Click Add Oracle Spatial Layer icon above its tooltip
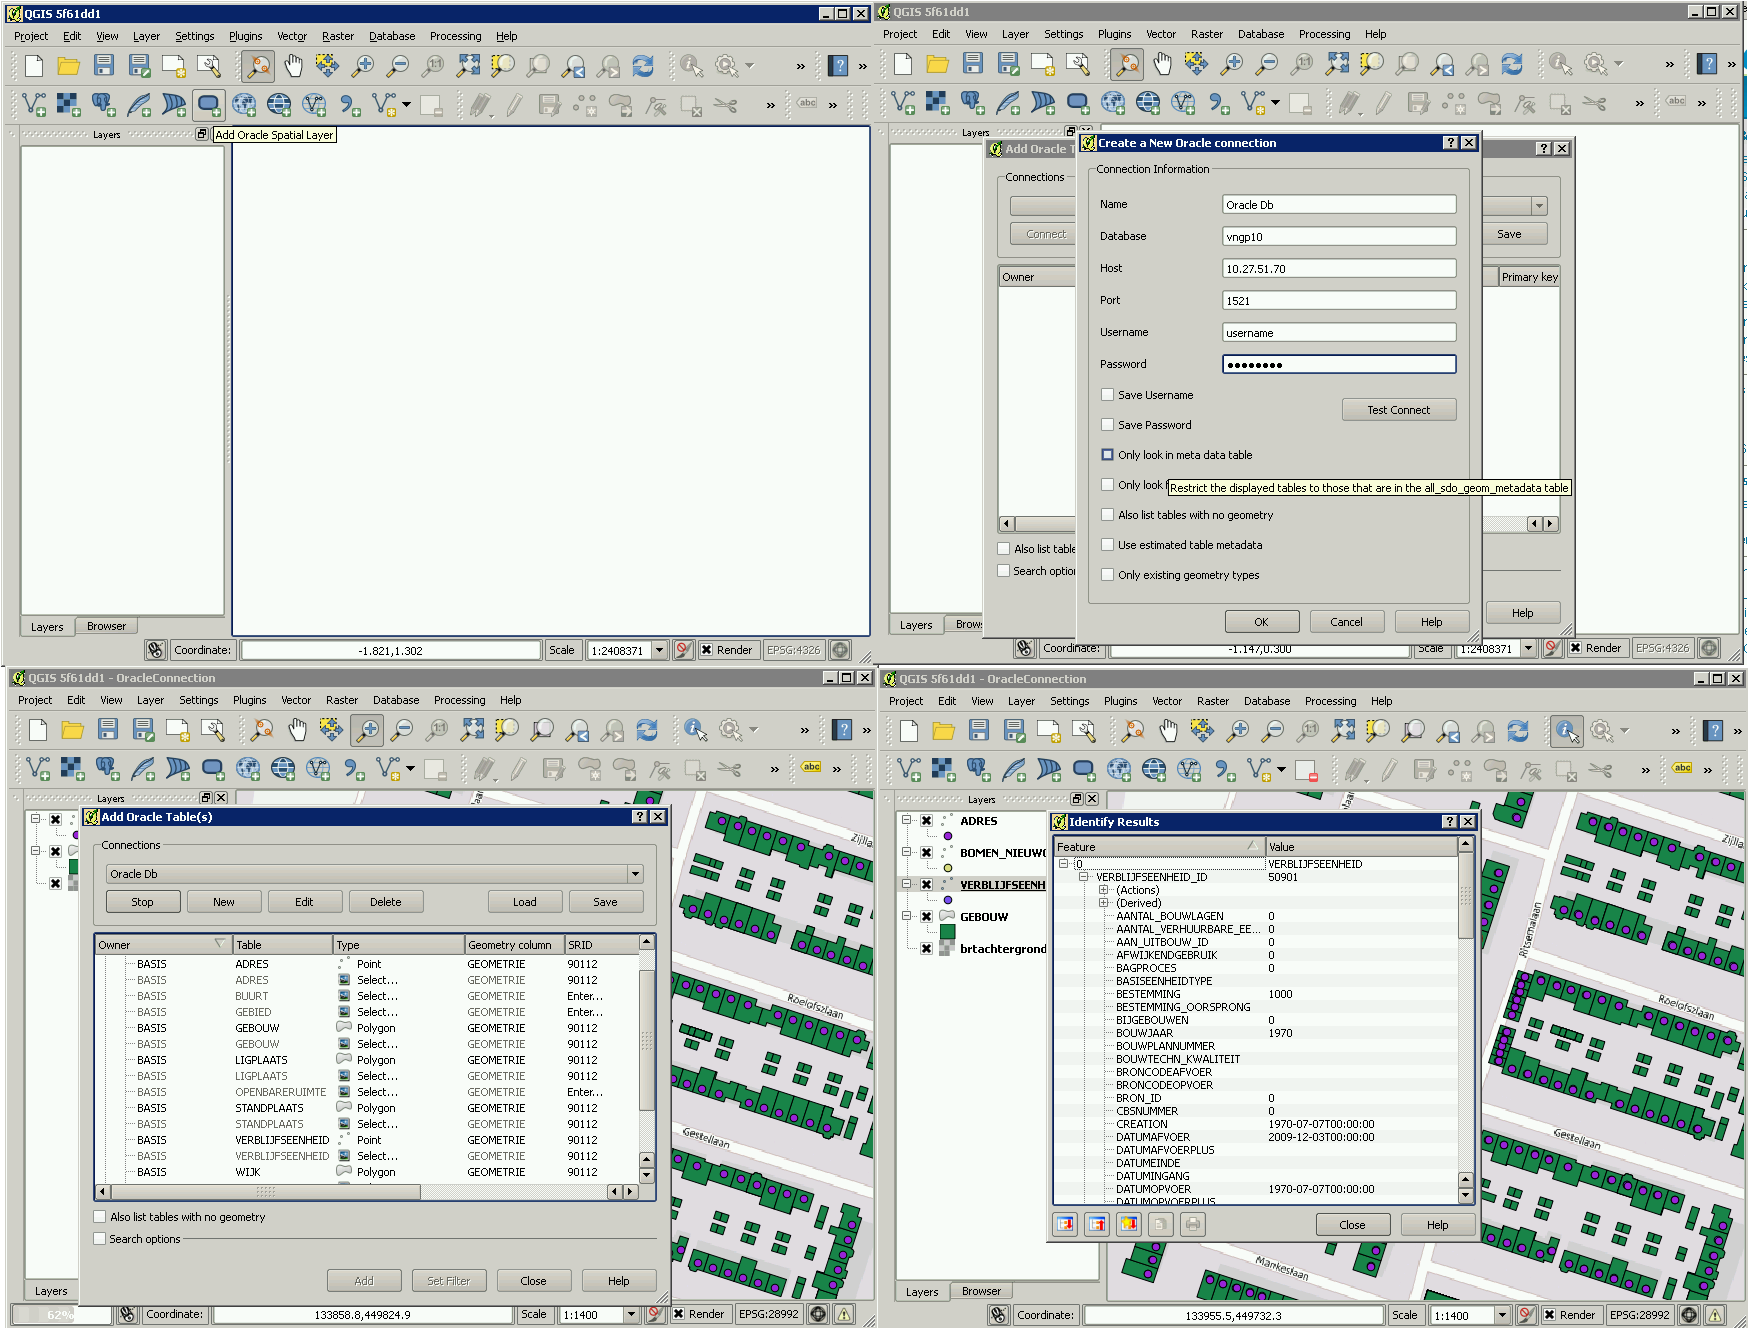 (209, 104)
